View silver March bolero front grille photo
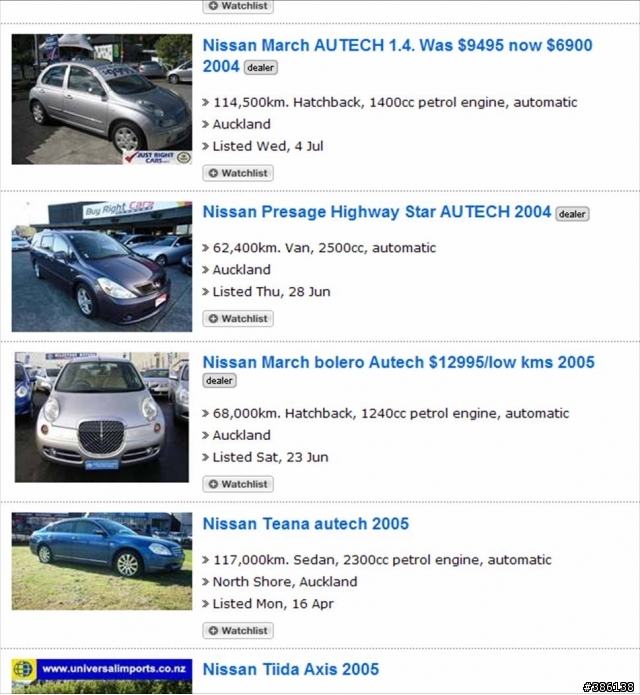The width and height of the screenshot is (640, 695). (102, 417)
